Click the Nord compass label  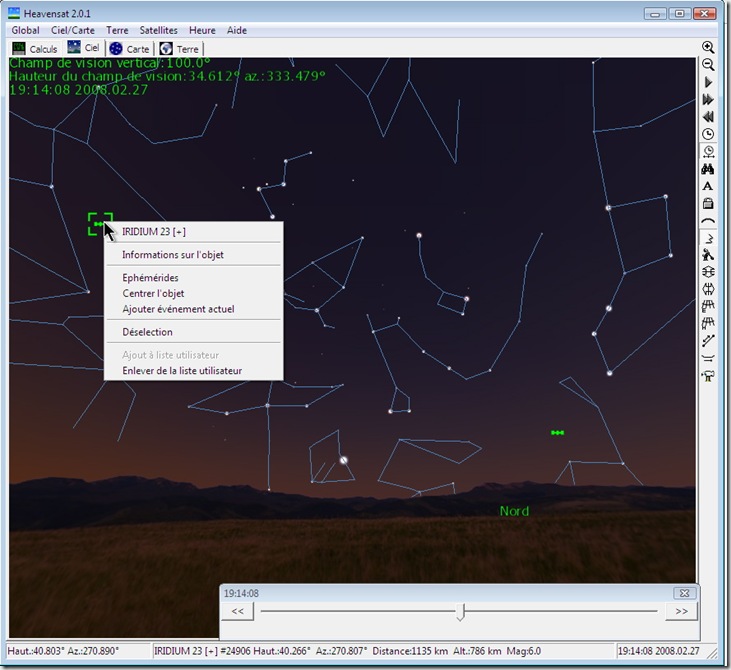pos(514,511)
